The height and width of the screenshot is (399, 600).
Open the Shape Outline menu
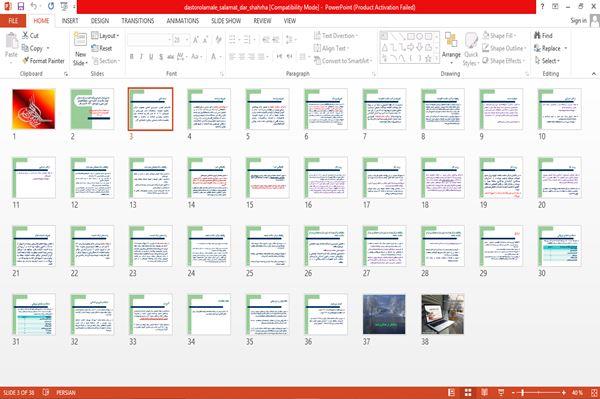point(504,48)
